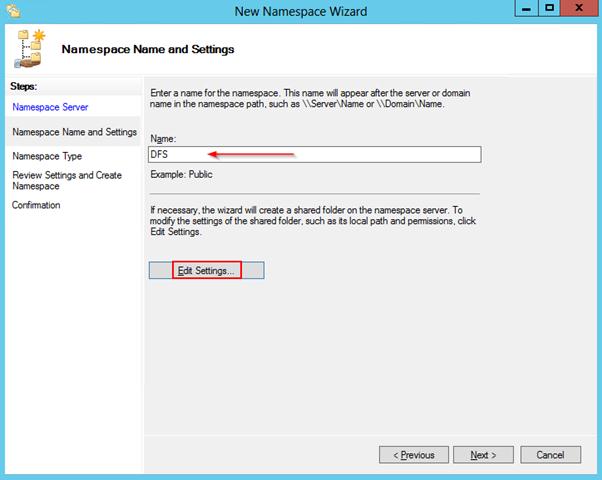Click the New Namespace Wizard title bar text
Image resolution: width=602 pixels, height=480 pixels.
300,11
